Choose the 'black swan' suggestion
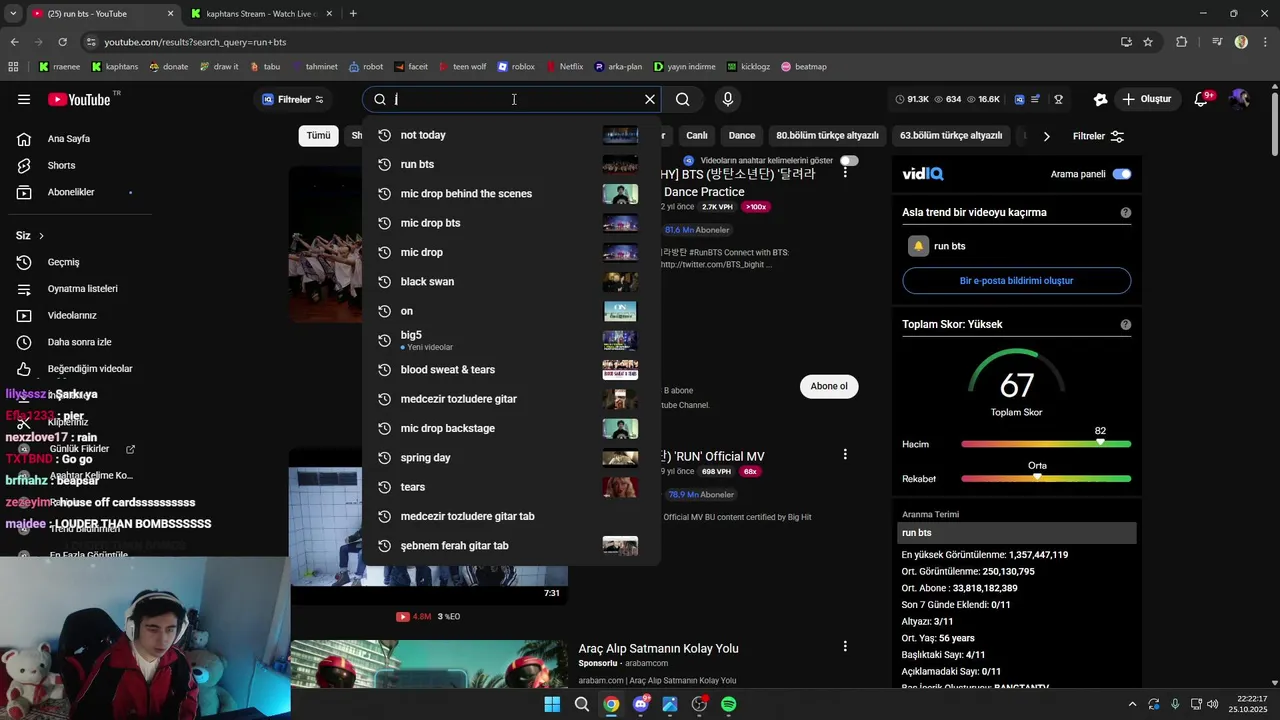Image resolution: width=1280 pixels, height=720 pixels. 511,282
